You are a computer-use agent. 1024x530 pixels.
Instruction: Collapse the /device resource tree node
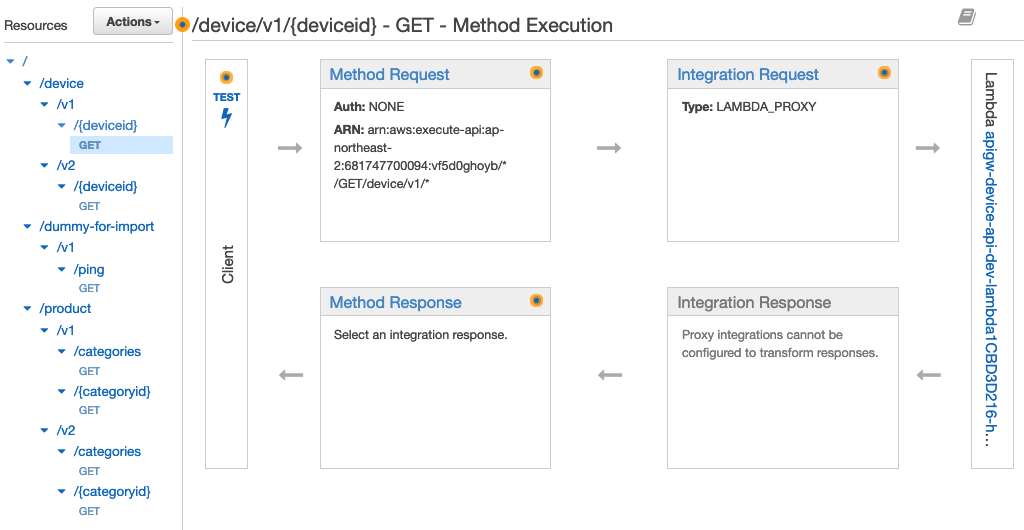coord(28,84)
